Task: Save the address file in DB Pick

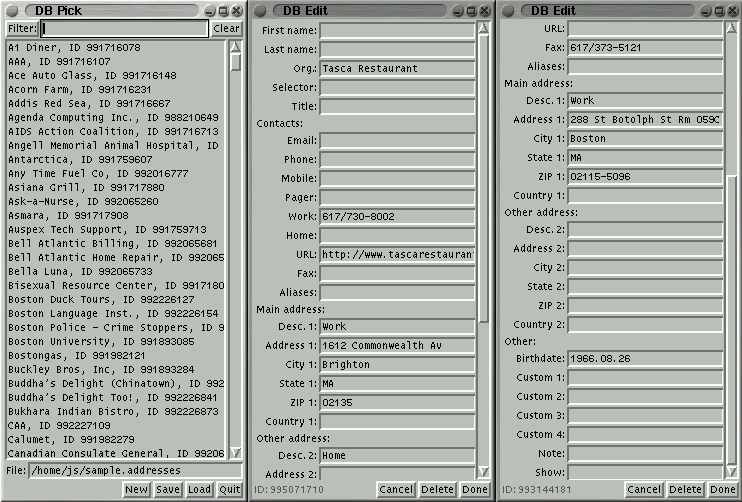Action: coord(168,489)
